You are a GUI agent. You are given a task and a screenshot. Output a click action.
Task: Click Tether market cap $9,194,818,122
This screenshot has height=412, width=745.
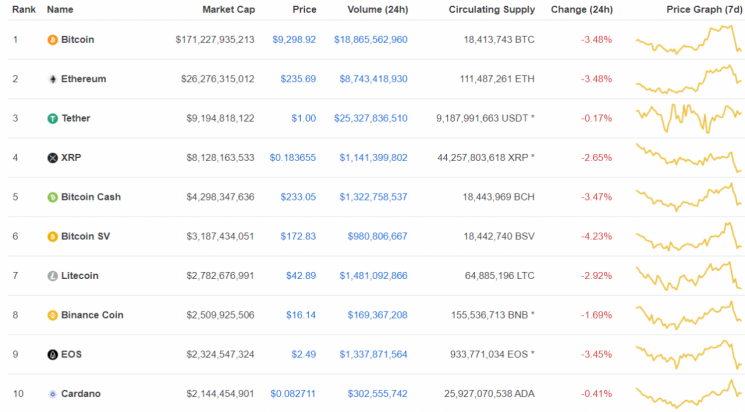220,118
